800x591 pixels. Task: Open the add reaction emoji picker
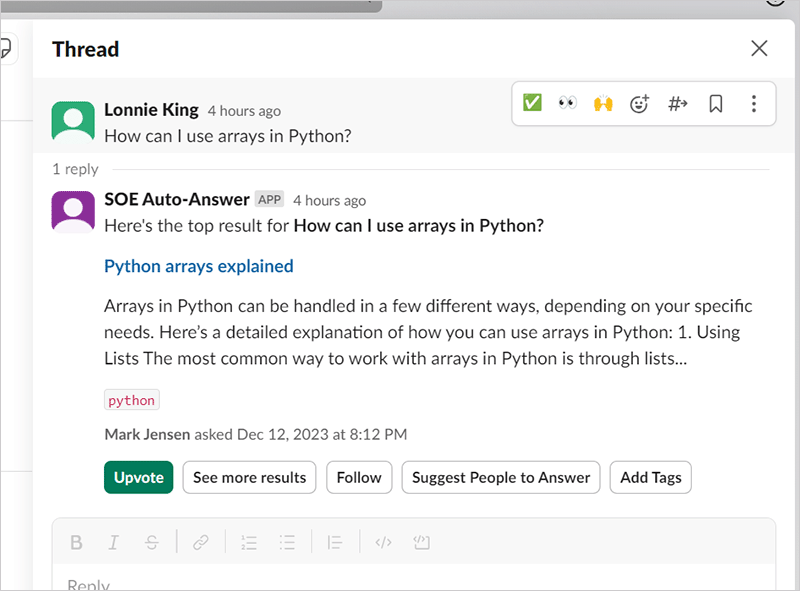tap(640, 103)
